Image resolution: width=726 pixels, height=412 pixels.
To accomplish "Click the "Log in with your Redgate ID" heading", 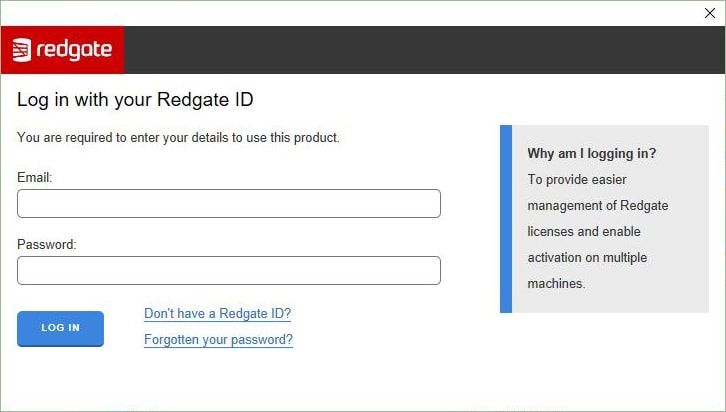I will point(135,100).
